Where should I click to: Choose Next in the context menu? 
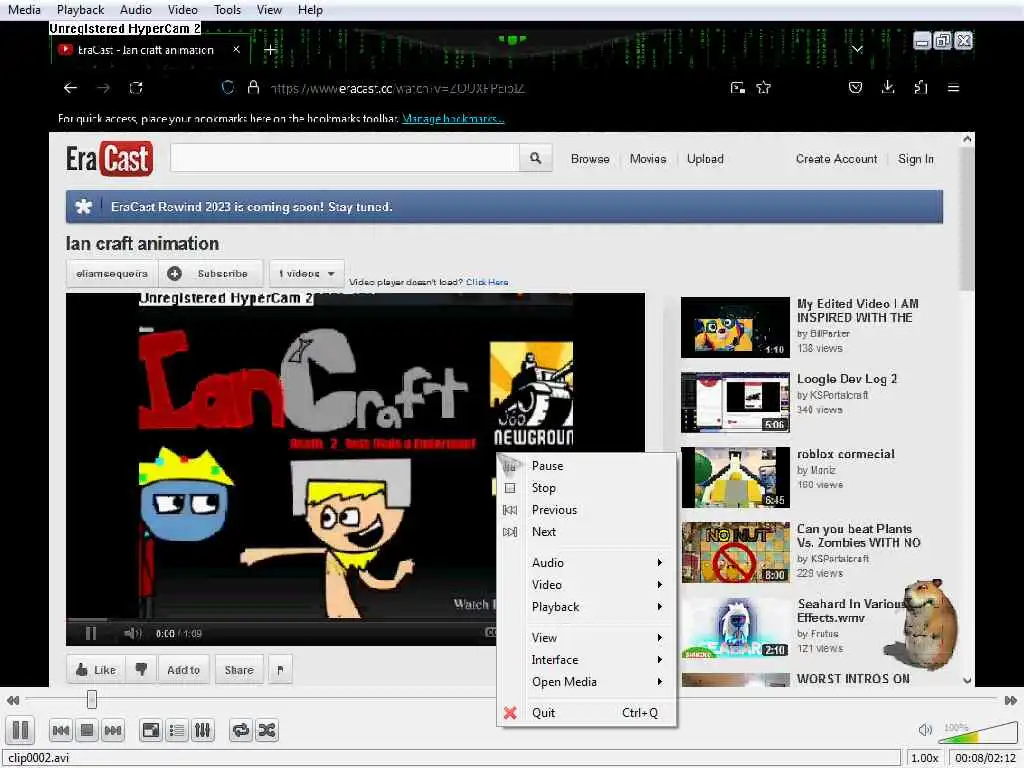(586, 532)
